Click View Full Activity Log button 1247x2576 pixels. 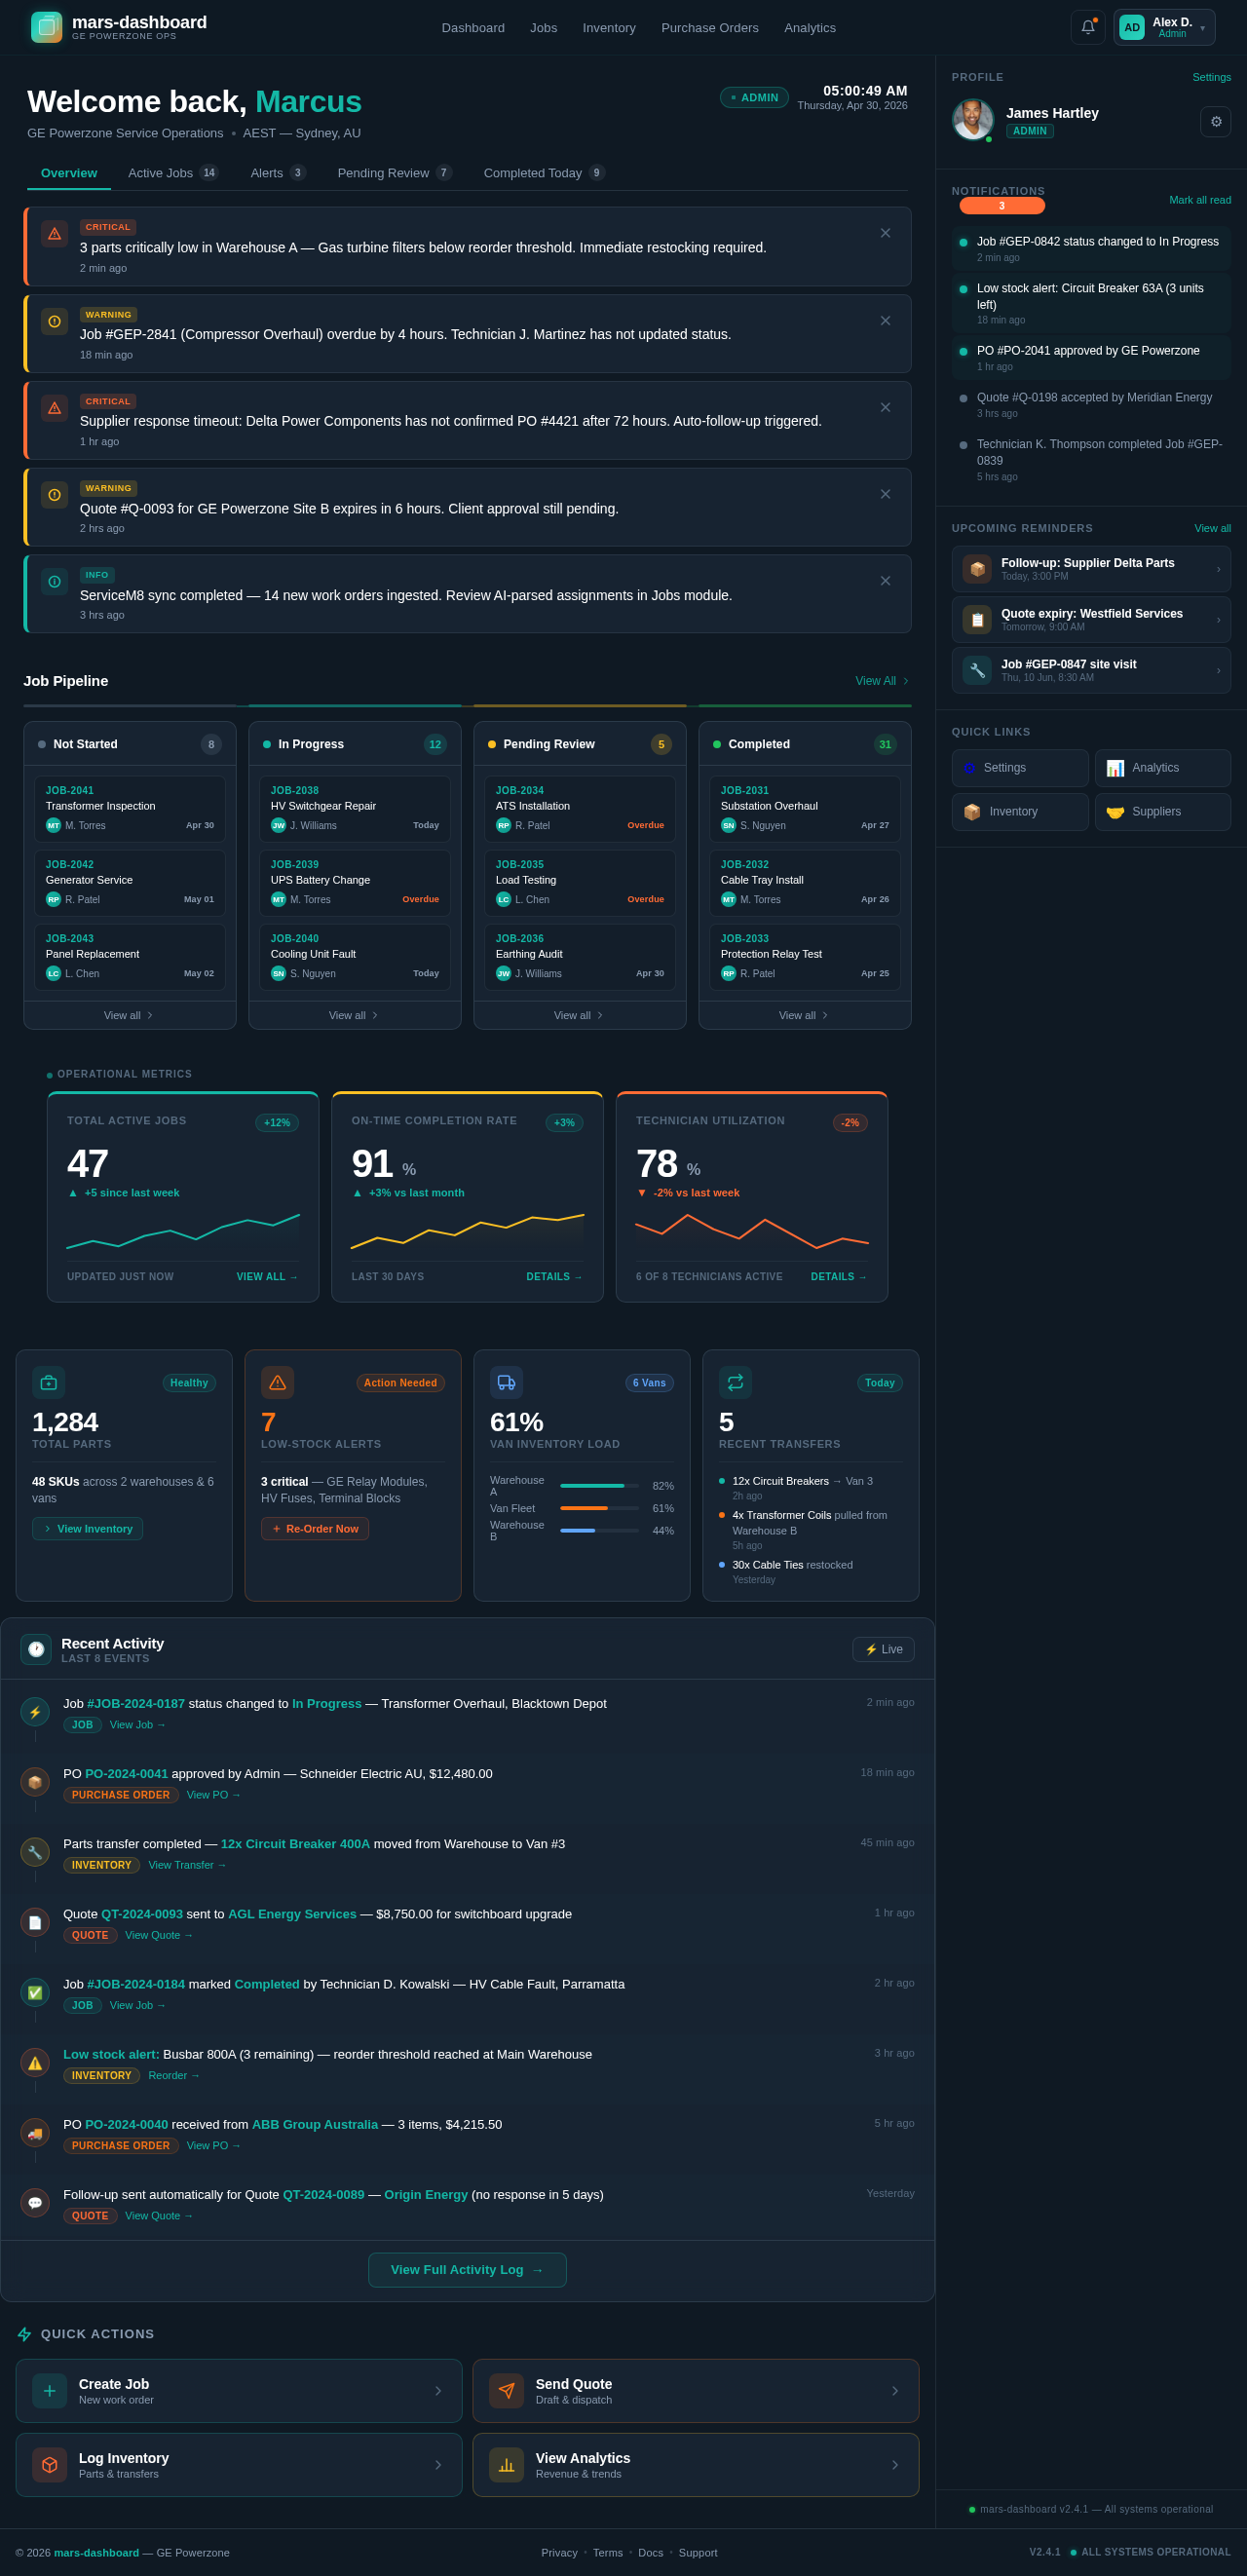coord(467,2270)
